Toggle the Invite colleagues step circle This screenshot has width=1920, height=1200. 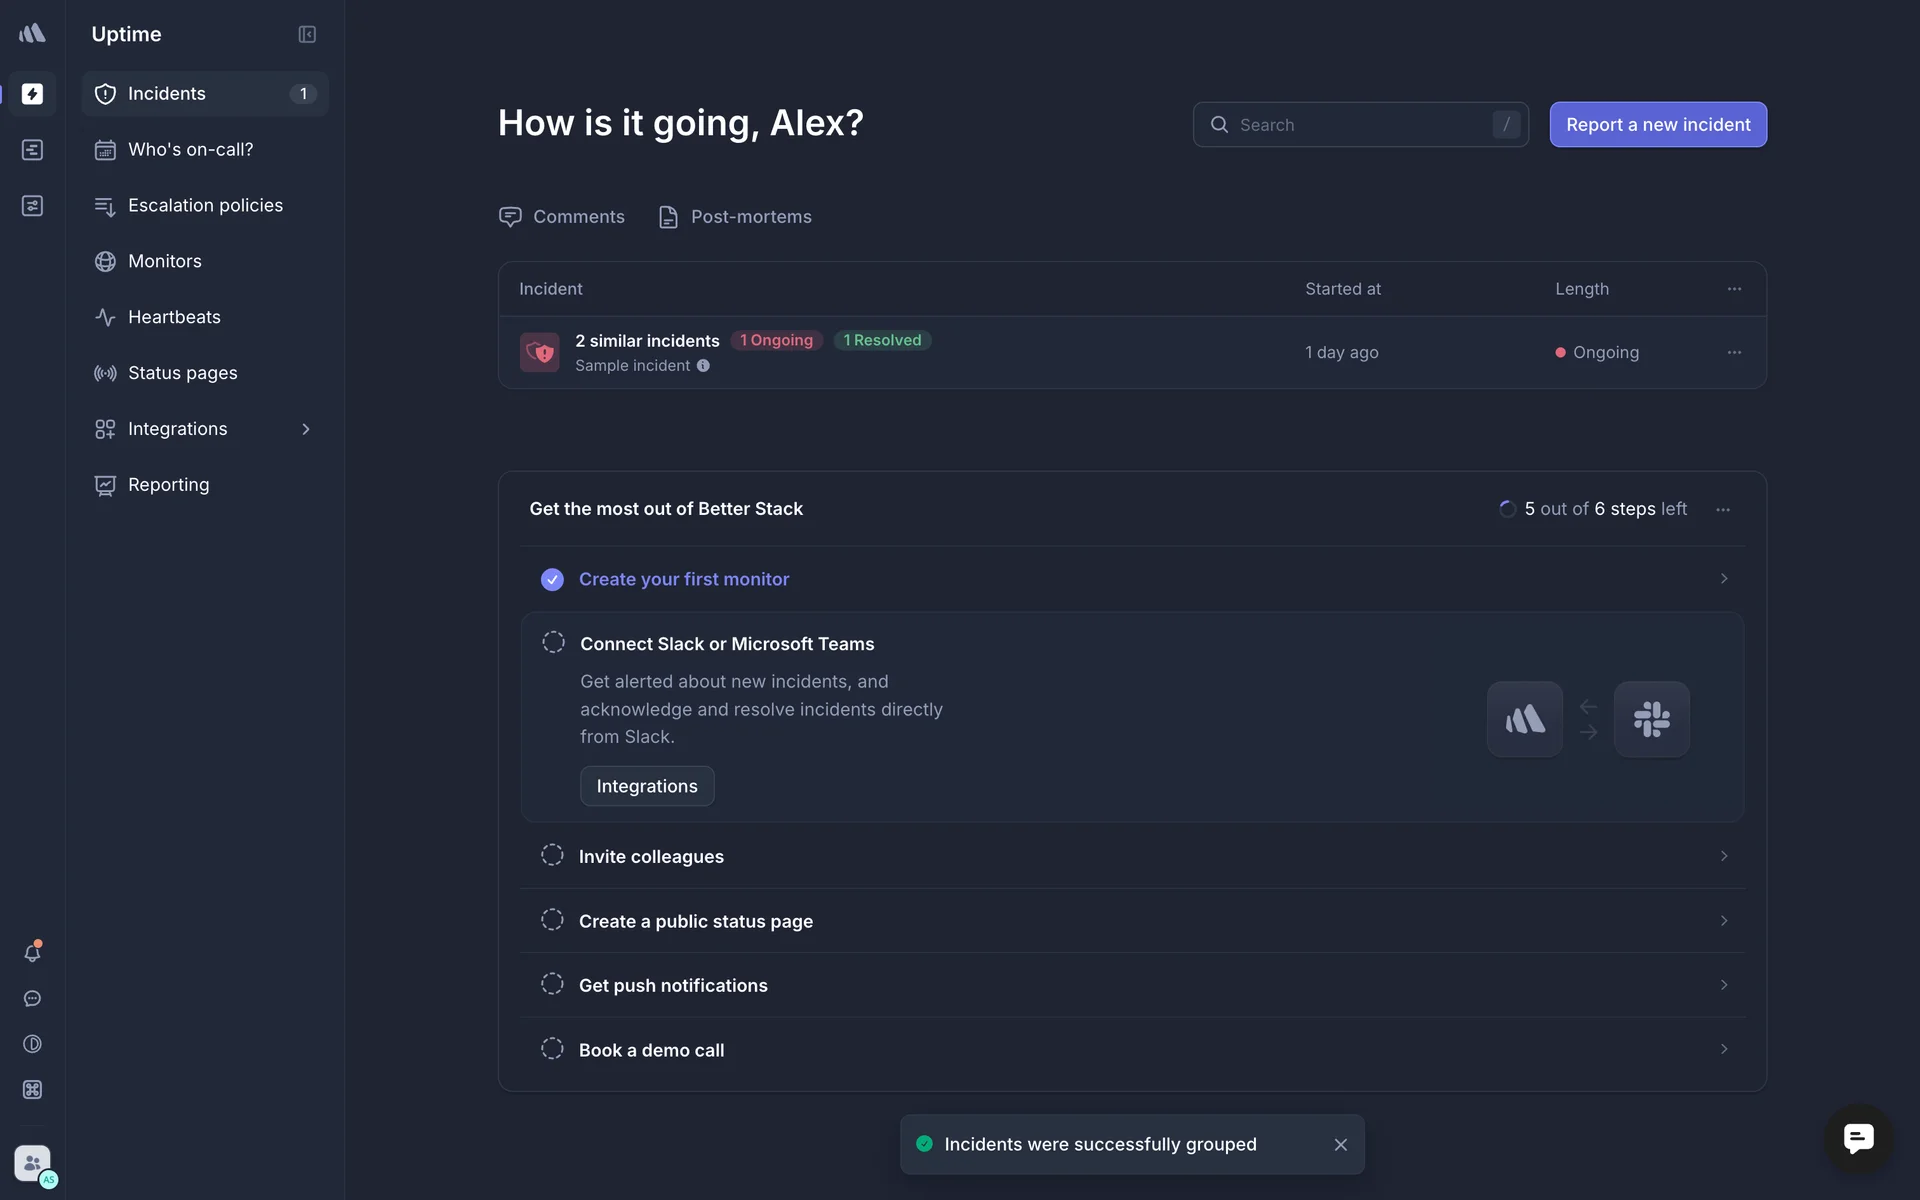pyautogui.click(x=552, y=856)
